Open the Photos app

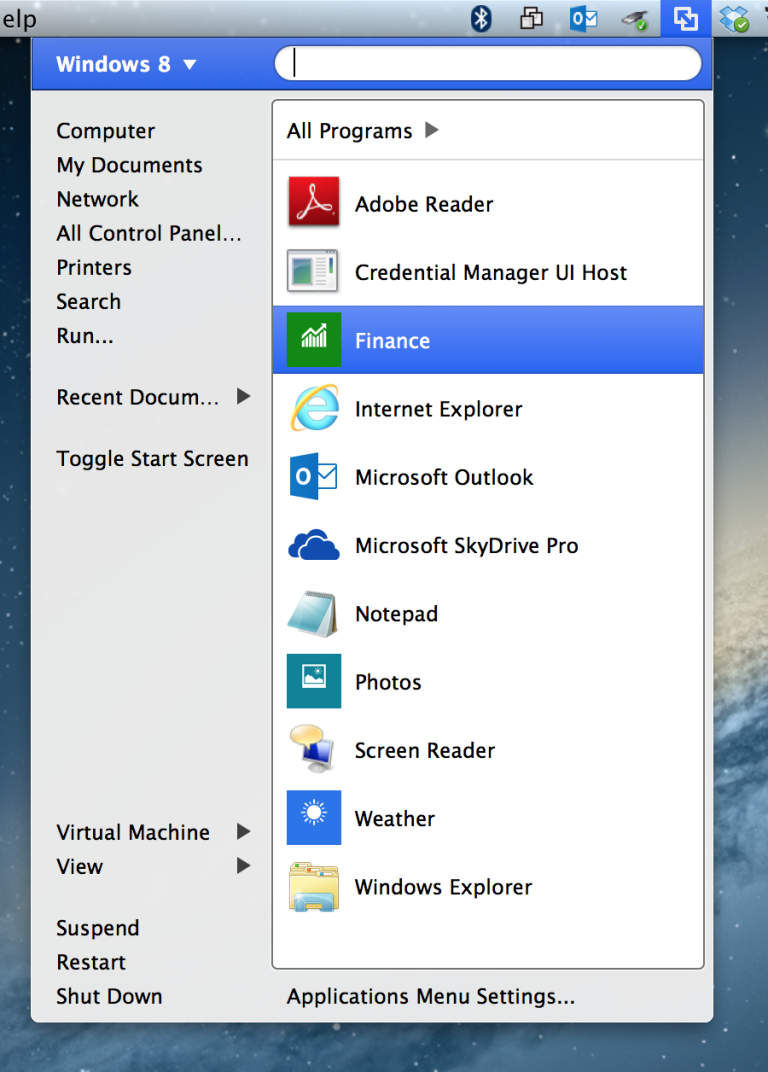(x=388, y=681)
